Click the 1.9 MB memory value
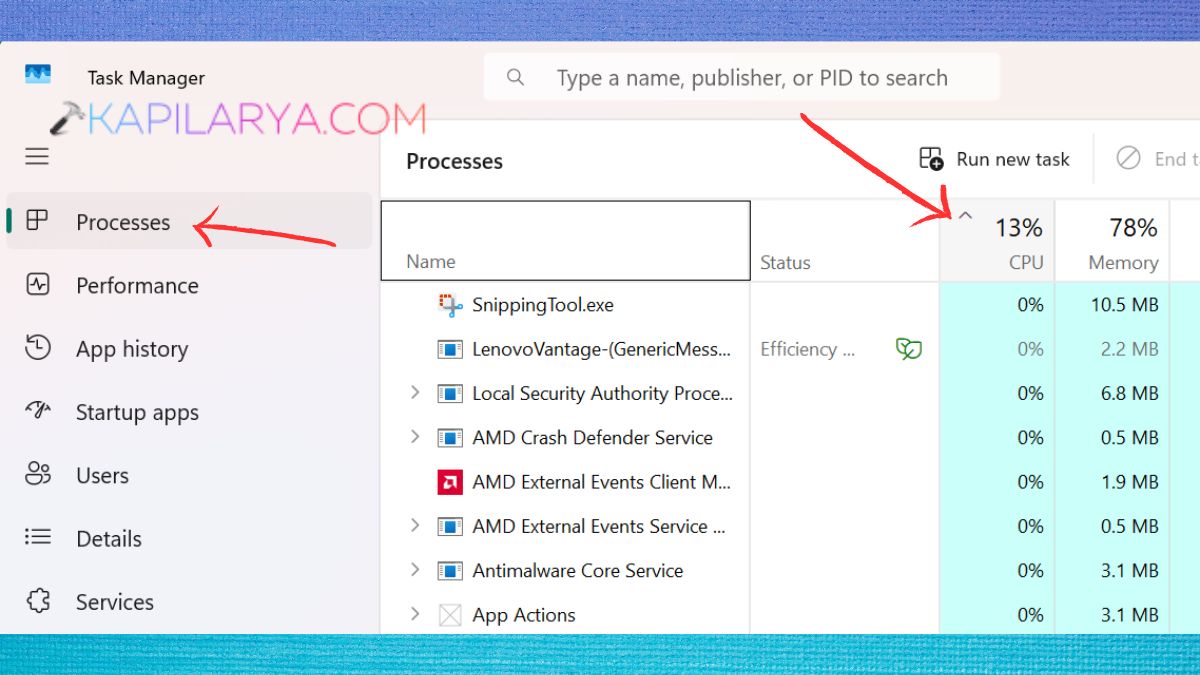1200x675 pixels. (x=1130, y=482)
